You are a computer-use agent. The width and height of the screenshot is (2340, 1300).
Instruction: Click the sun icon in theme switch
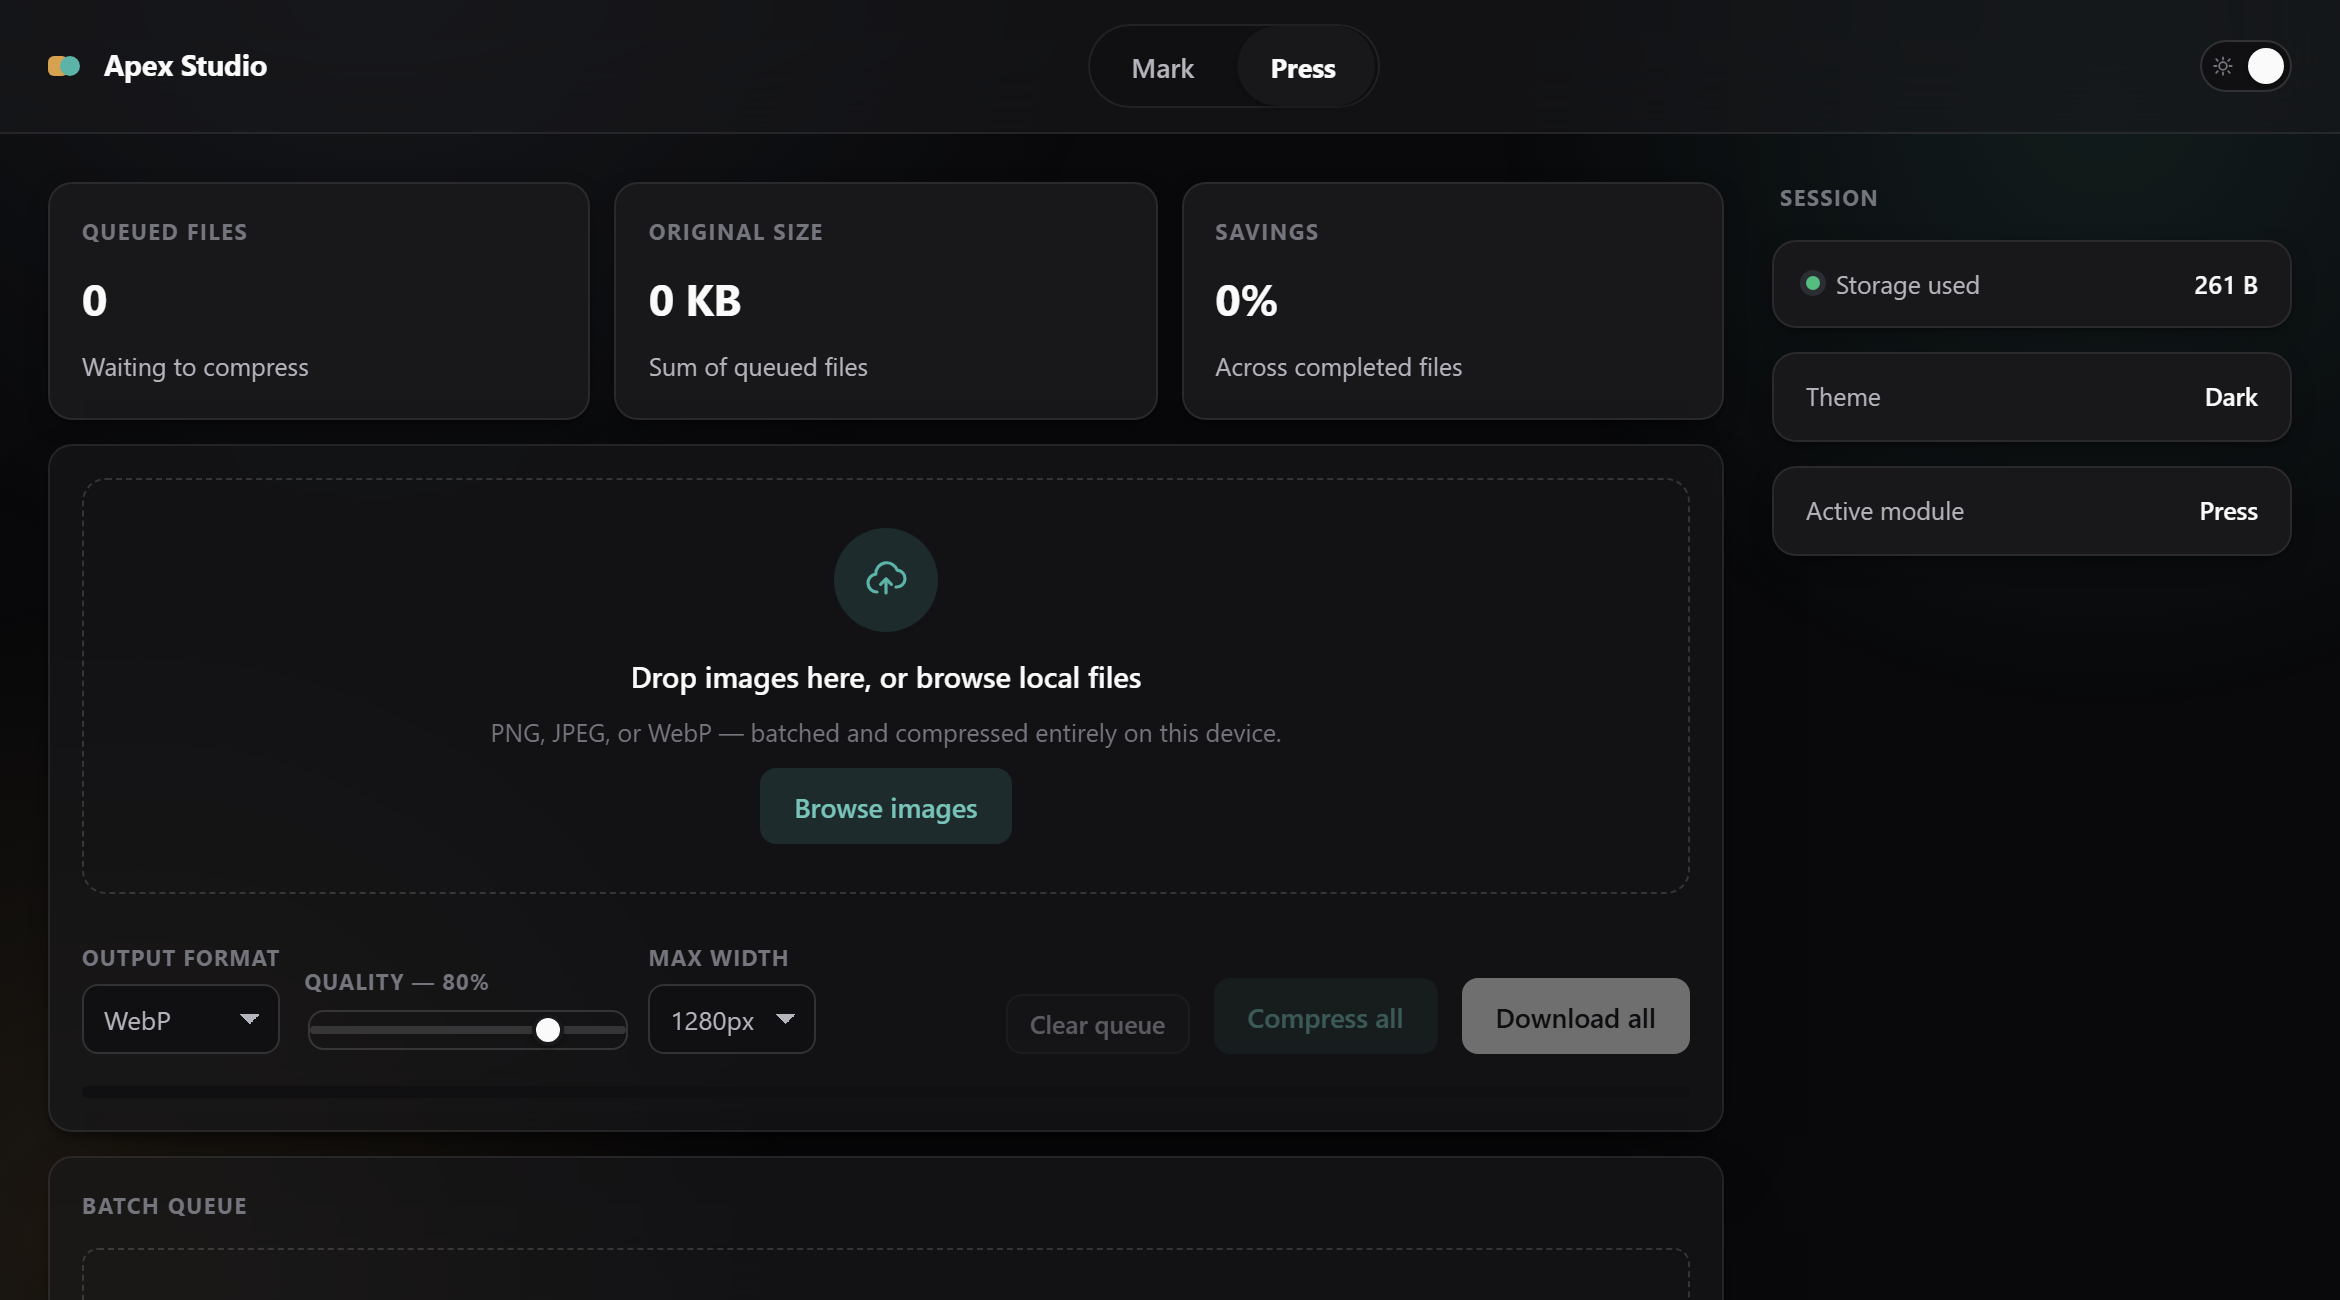pyautogui.click(x=2222, y=66)
